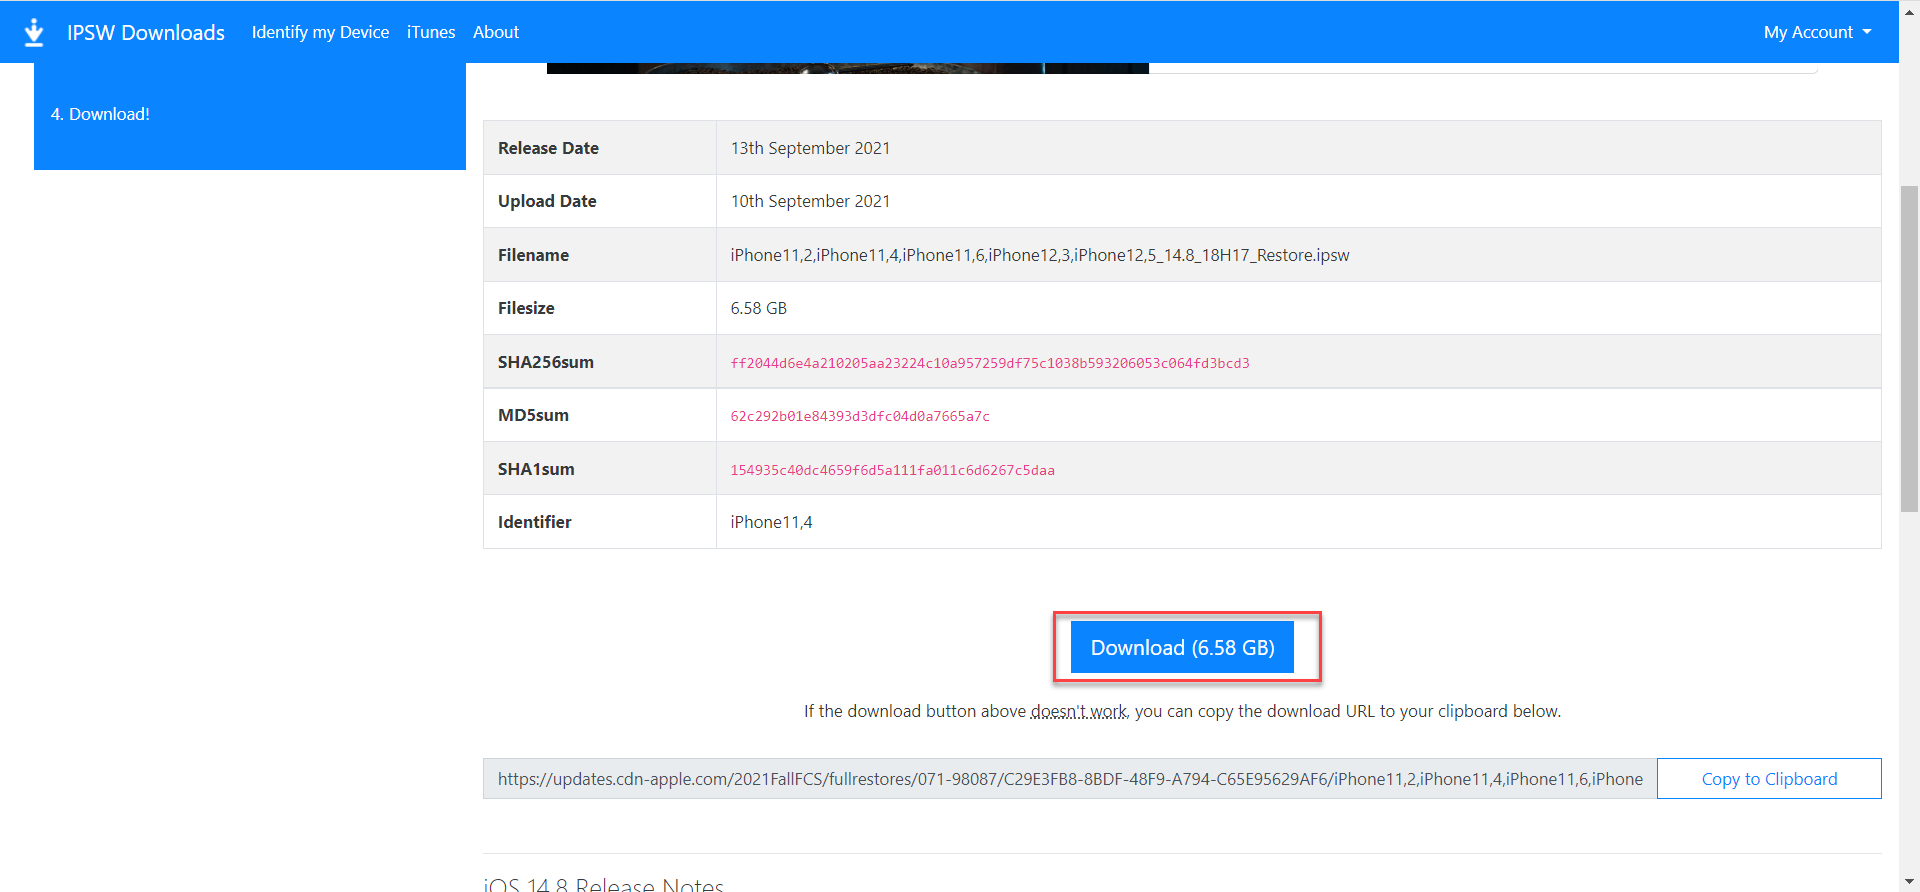Open the Identify my Device page
This screenshot has width=1920, height=892.
point(320,32)
